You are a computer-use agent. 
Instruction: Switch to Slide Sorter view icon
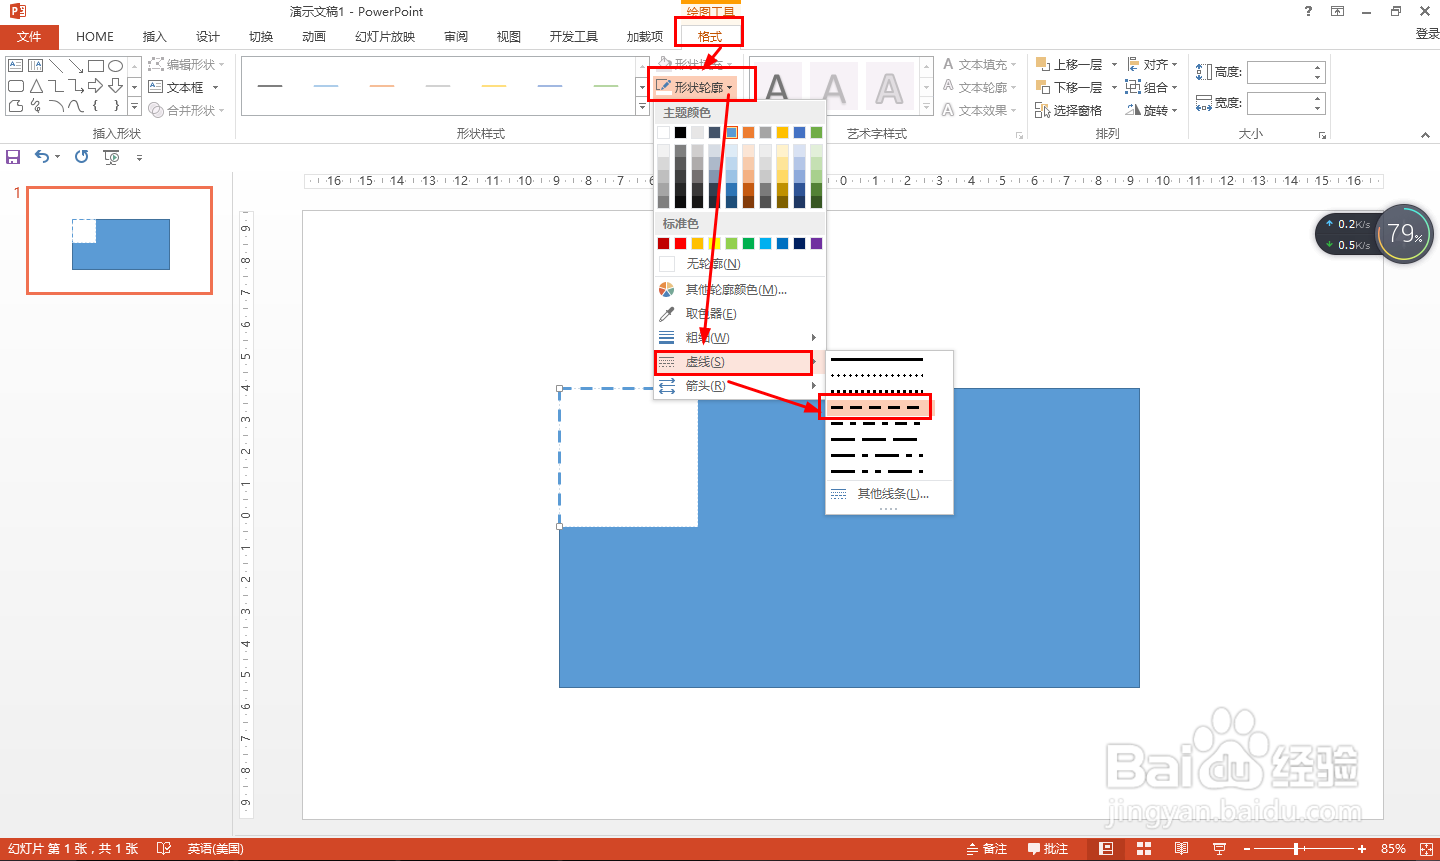[1144, 849]
